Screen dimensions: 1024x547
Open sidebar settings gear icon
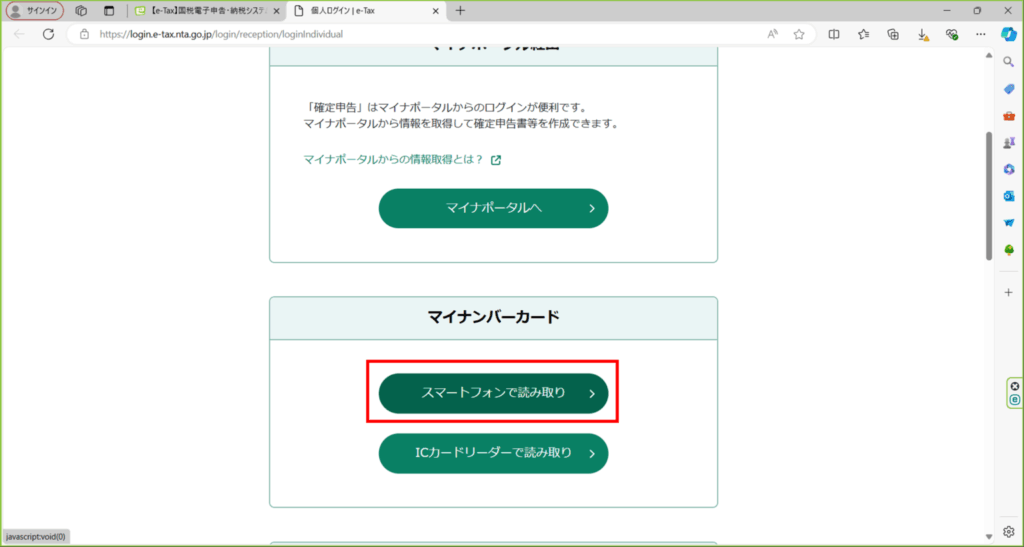(x=1009, y=532)
